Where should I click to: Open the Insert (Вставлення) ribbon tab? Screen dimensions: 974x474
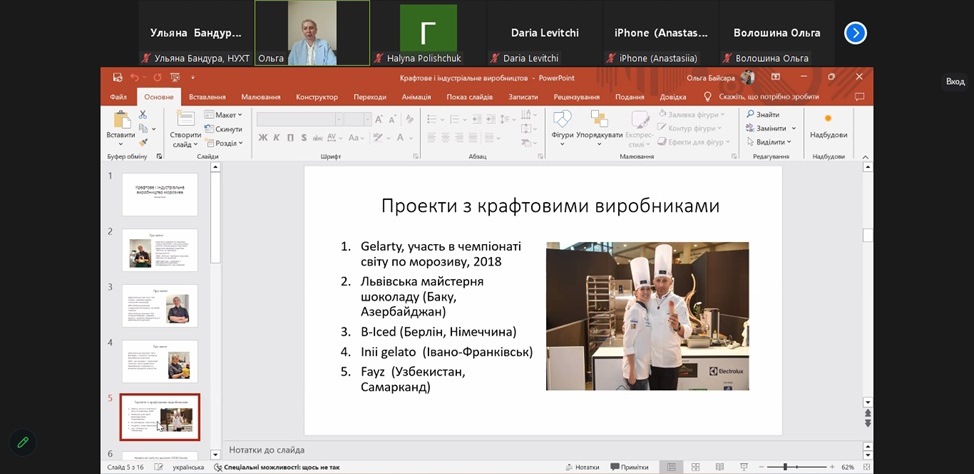pos(207,97)
